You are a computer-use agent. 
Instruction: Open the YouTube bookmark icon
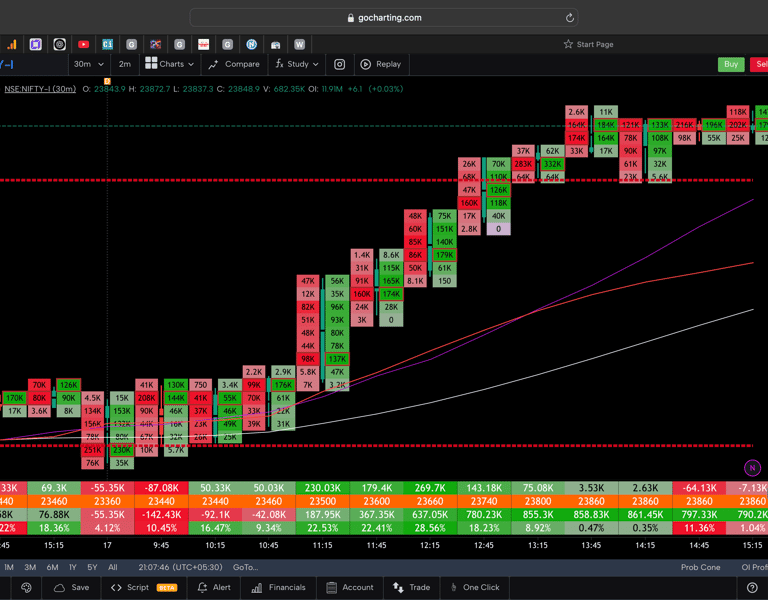[83, 45]
